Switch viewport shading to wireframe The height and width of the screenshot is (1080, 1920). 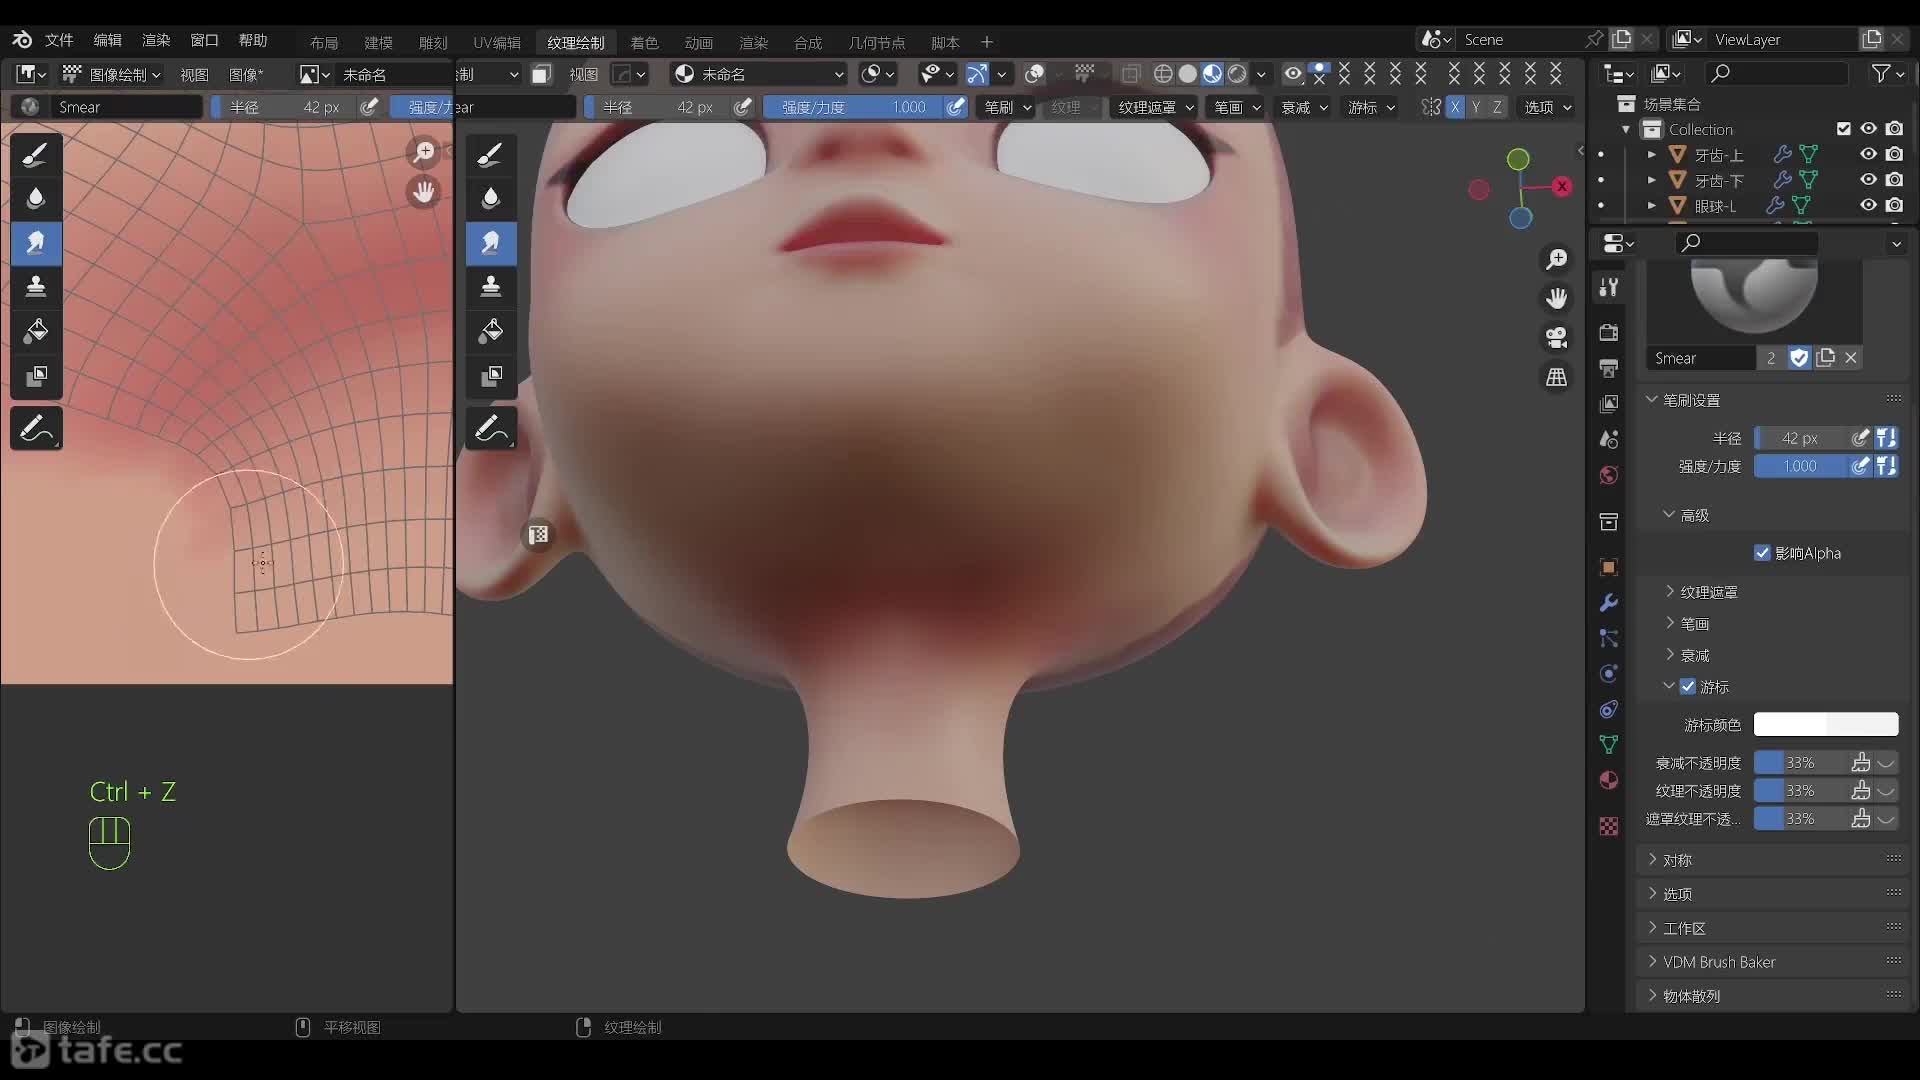point(1163,74)
